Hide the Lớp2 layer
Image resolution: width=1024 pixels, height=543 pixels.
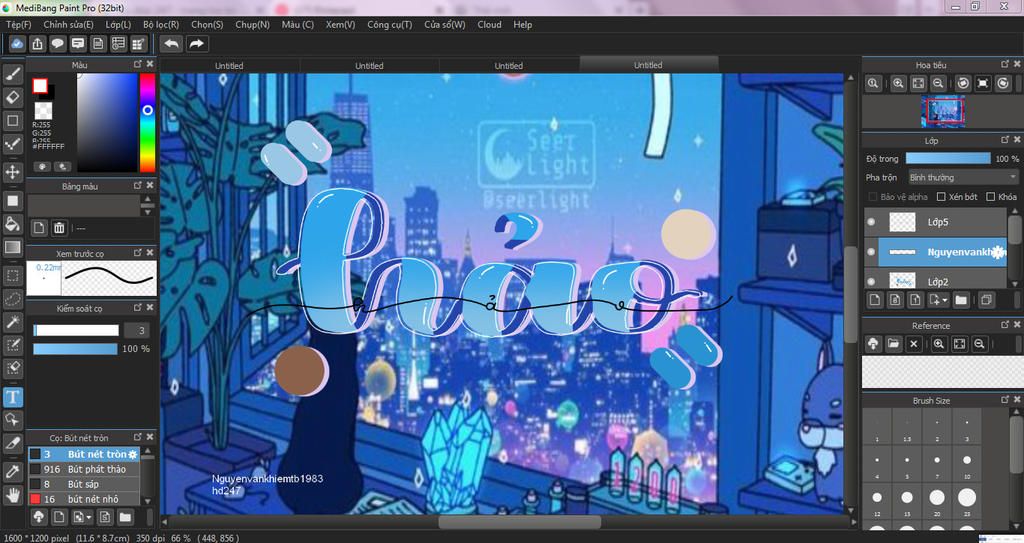pyautogui.click(x=871, y=282)
